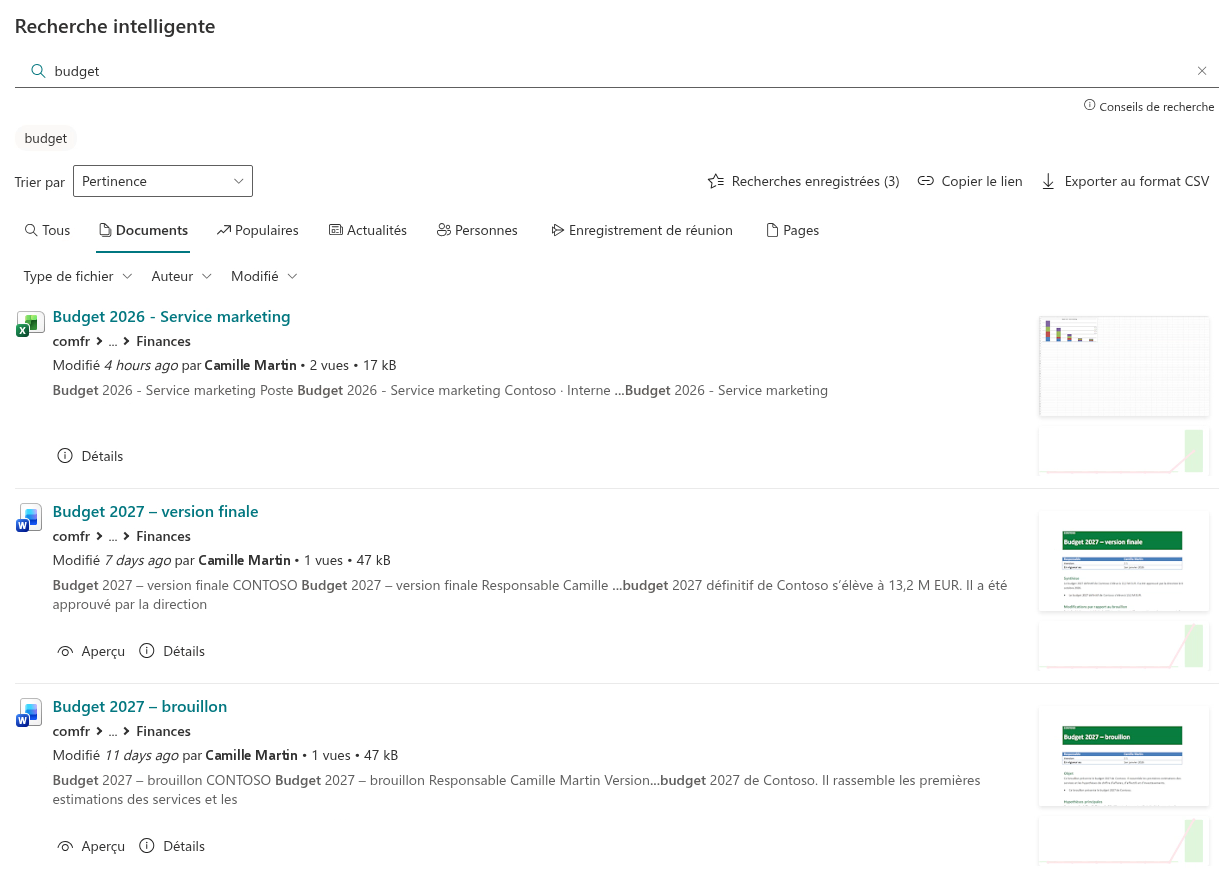Click Aperçu eye icon for version finale
This screenshot has height=875, width=1220.
[65, 651]
